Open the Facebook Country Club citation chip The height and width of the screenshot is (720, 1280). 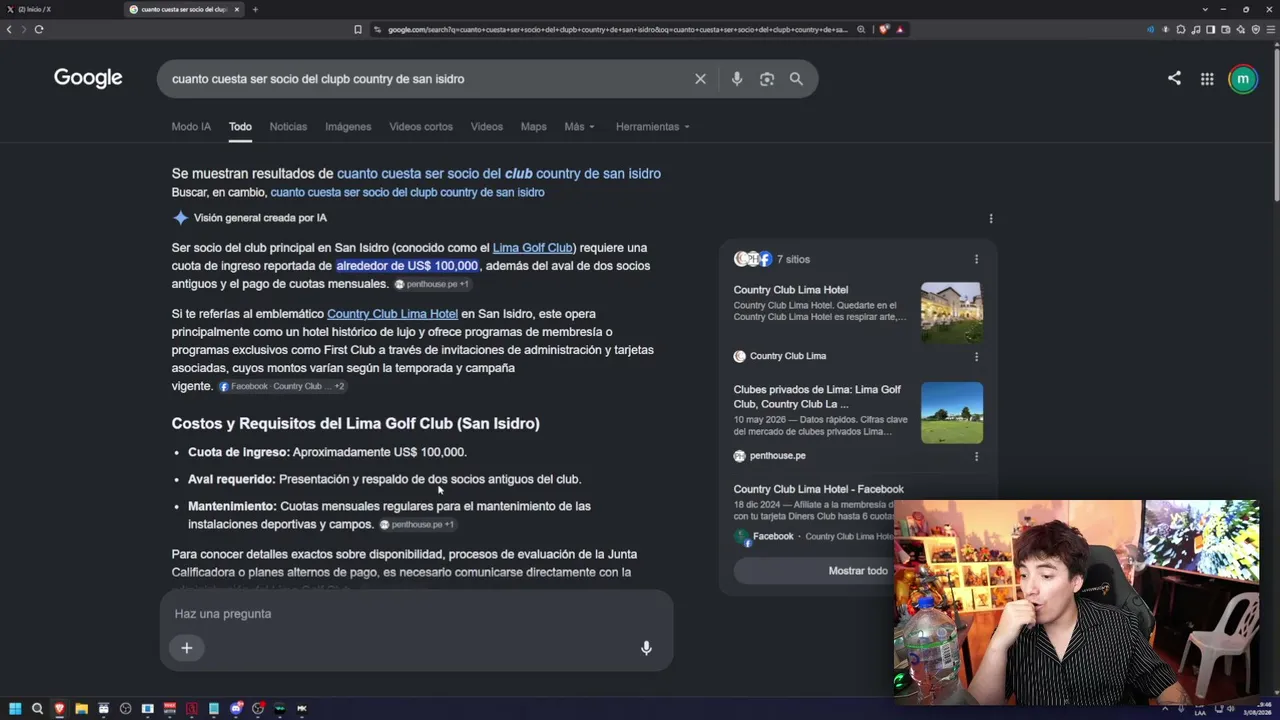tap(282, 387)
